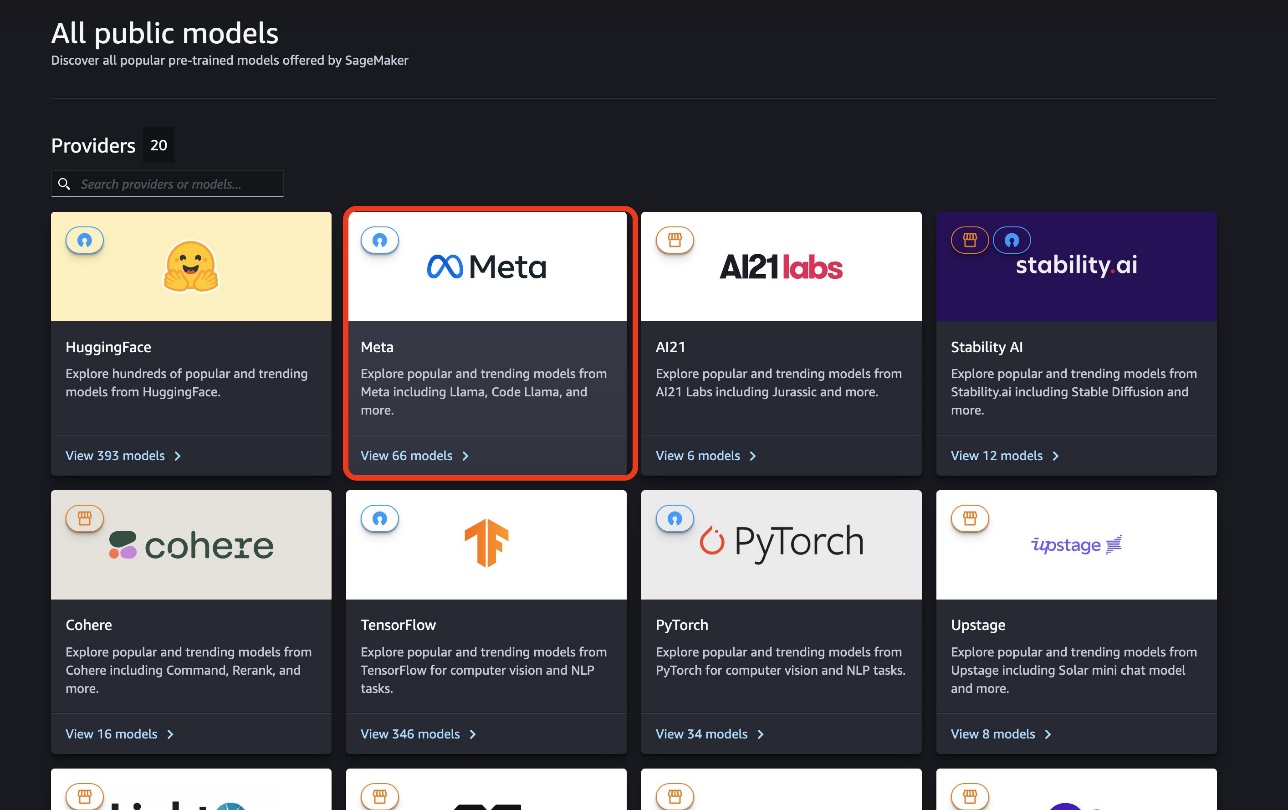The image size is (1288, 810).
Task: Select the Stability AI card title
Action: point(987,347)
